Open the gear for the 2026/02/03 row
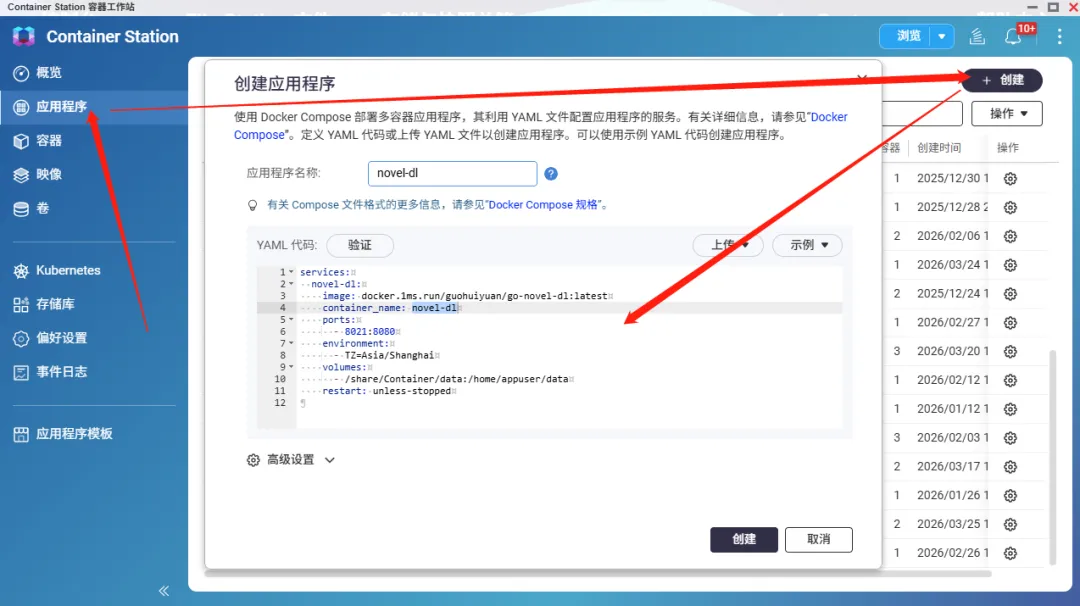 coord(1010,438)
